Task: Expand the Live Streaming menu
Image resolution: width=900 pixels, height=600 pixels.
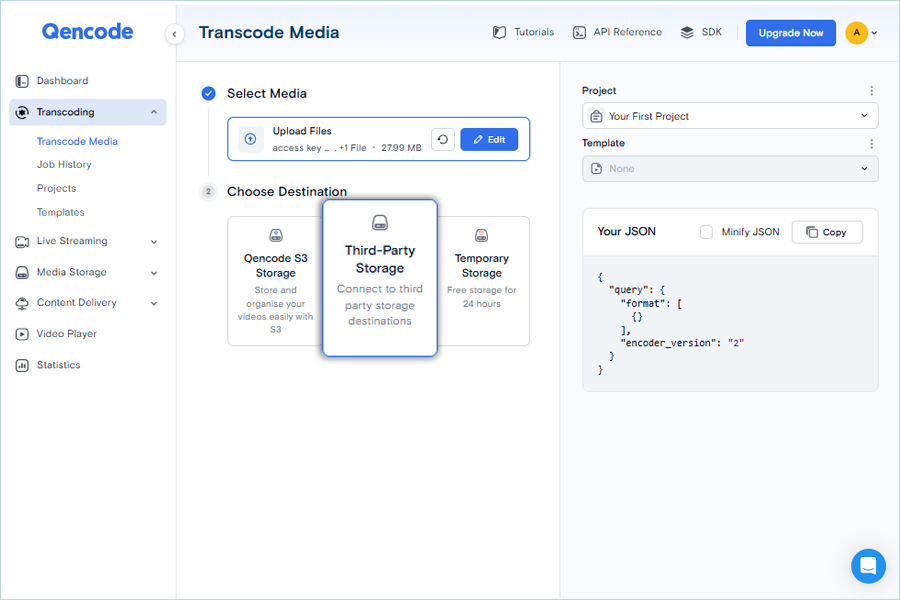Action: point(87,241)
